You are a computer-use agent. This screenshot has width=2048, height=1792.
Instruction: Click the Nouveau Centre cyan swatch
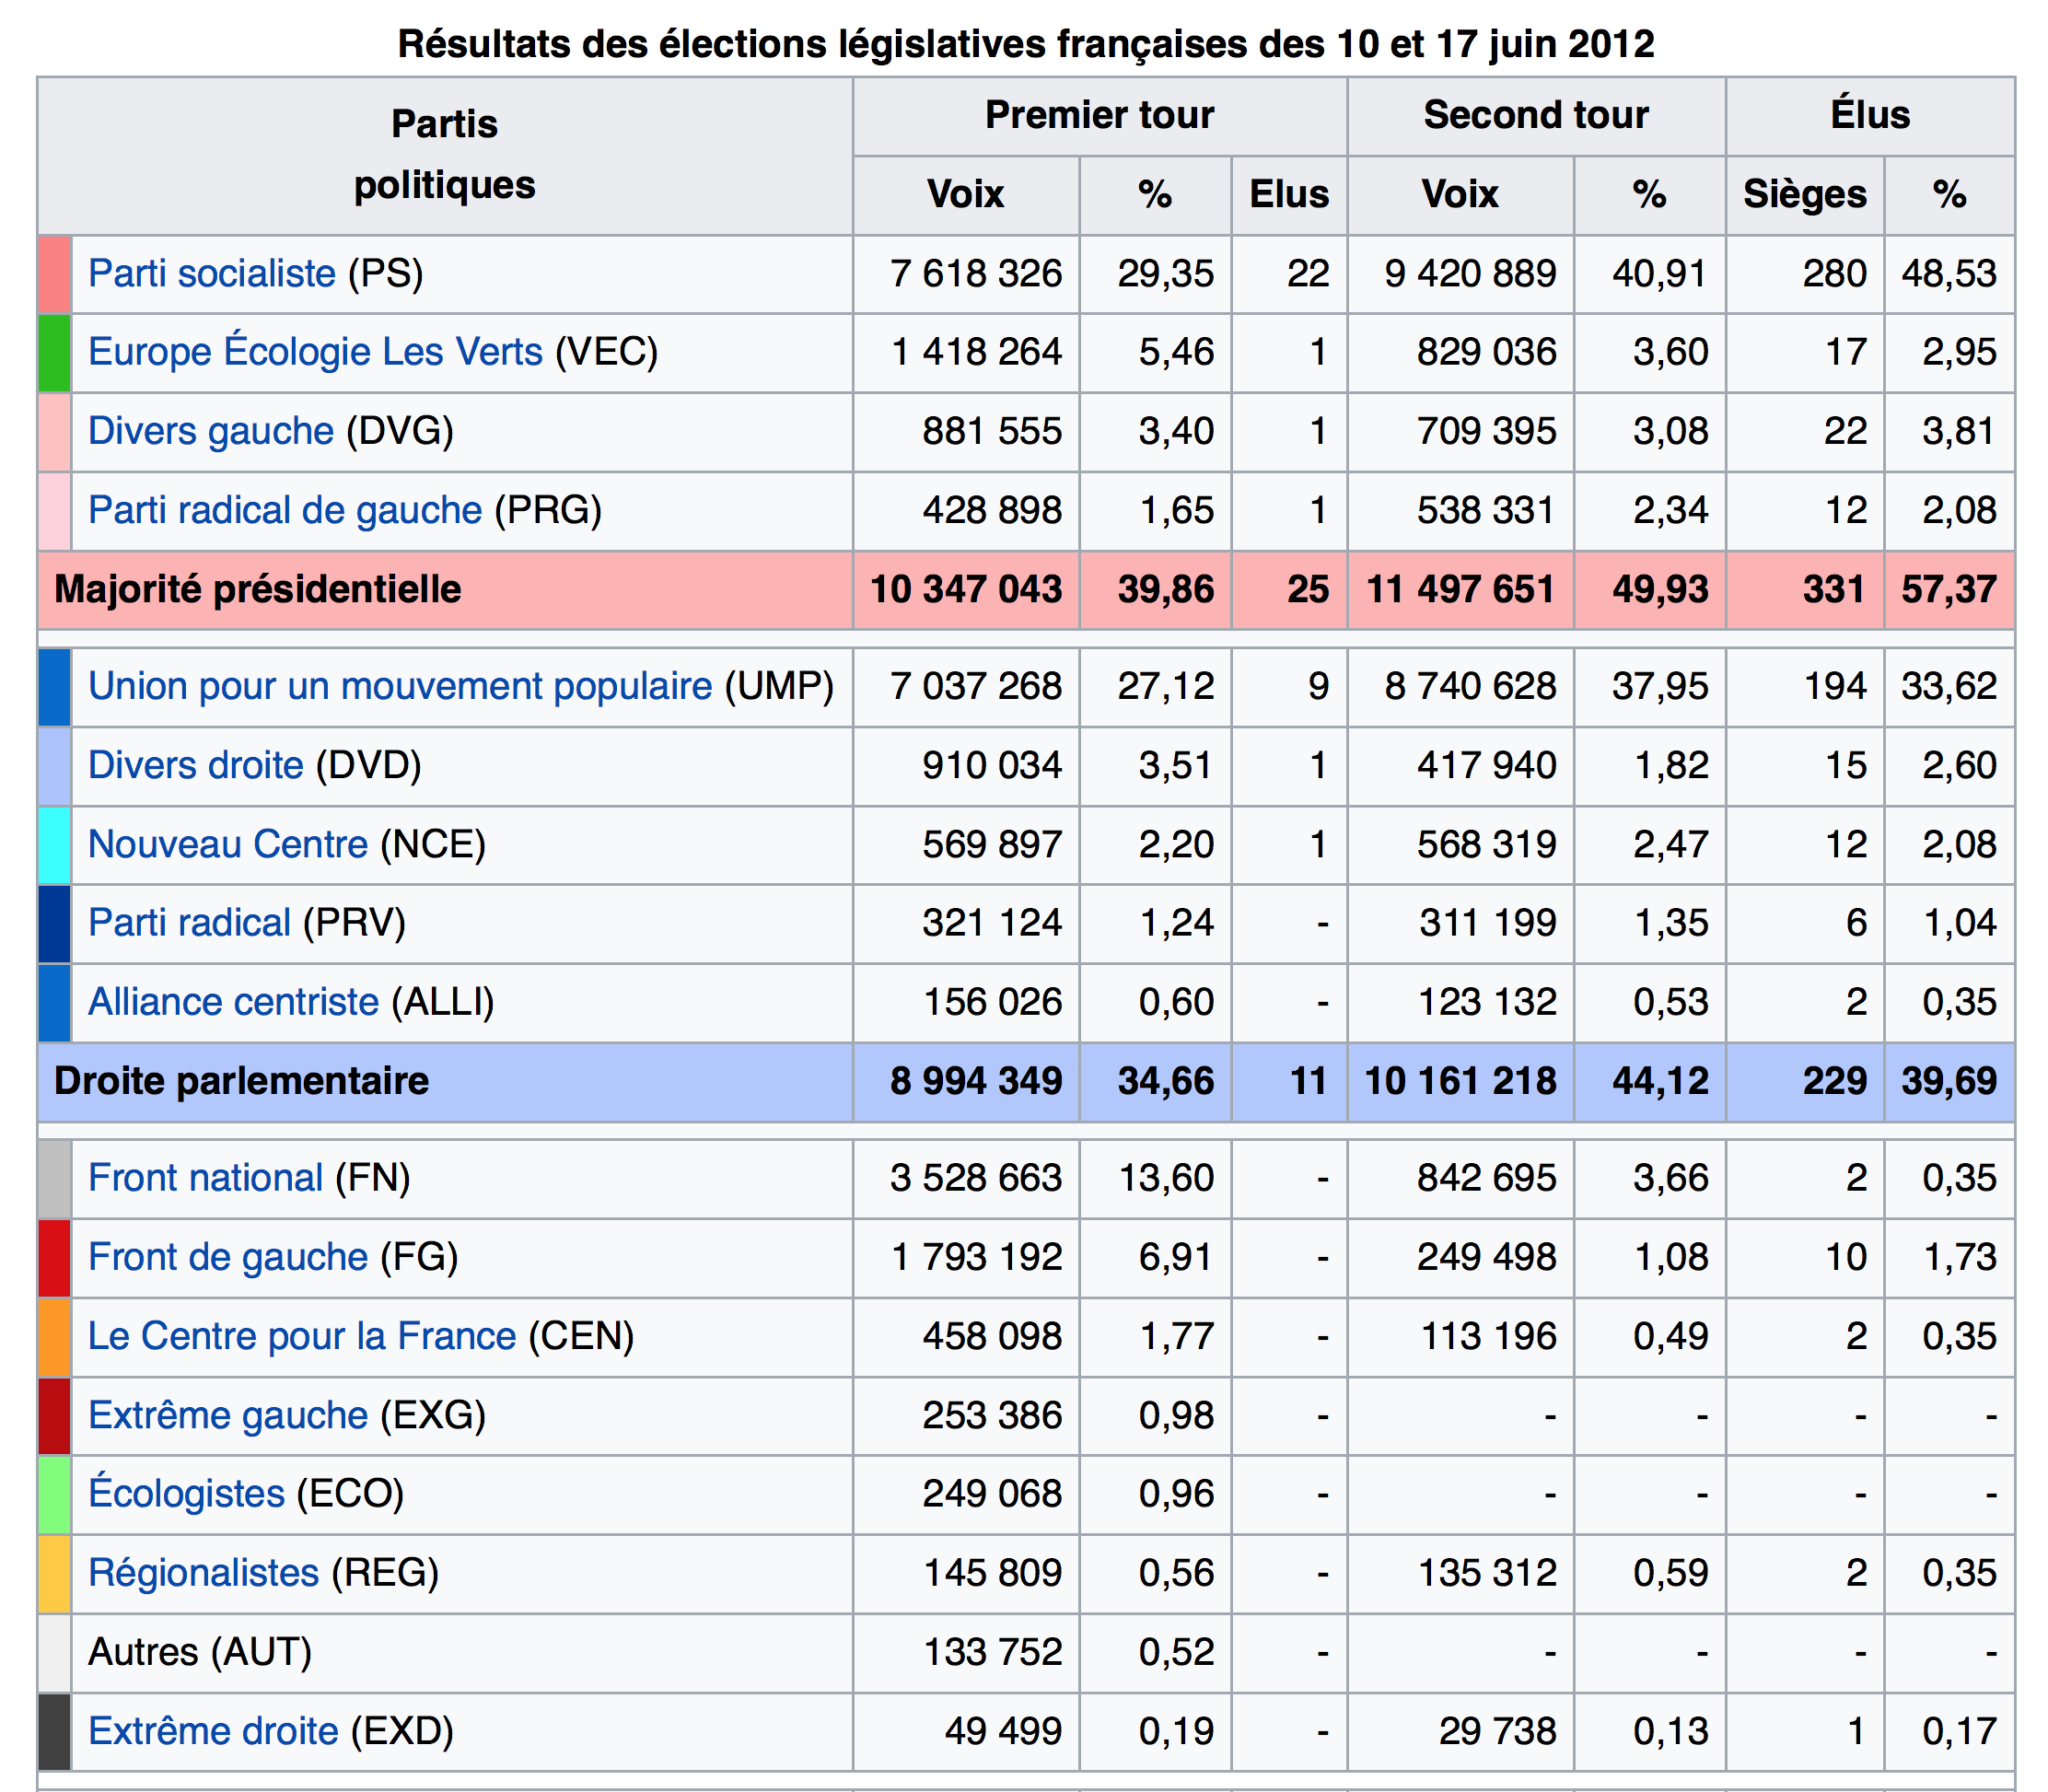[55, 845]
